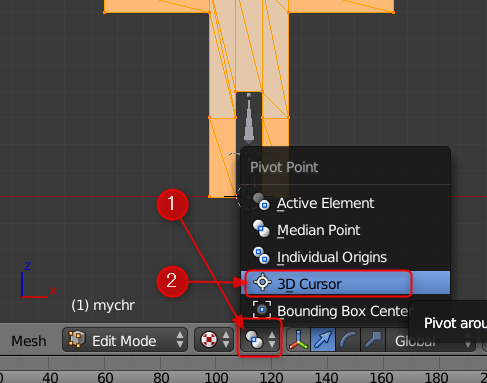Click timeline frame number 180

click(436, 378)
